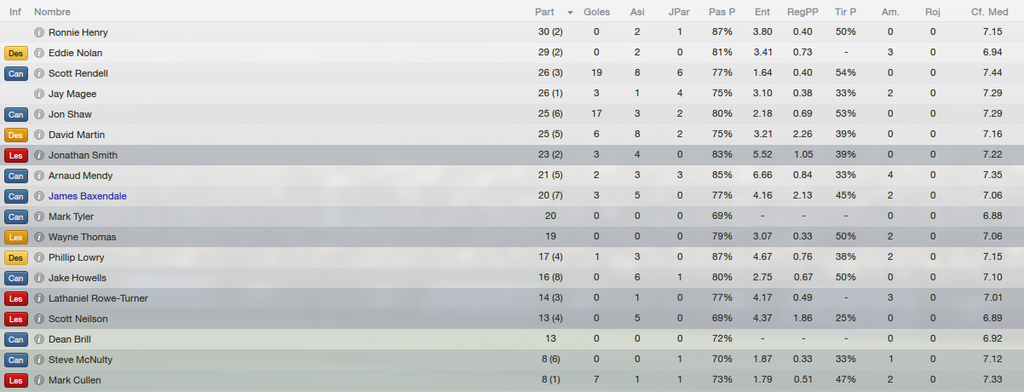
Task: Click the Des badge beside Eddie Nolan
Action: (16, 53)
